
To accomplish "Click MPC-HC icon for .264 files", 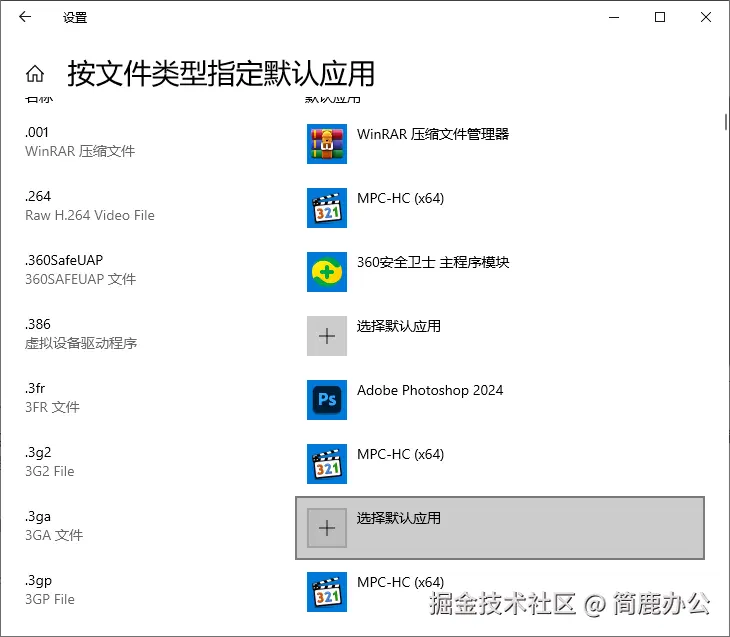I will (x=327, y=208).
